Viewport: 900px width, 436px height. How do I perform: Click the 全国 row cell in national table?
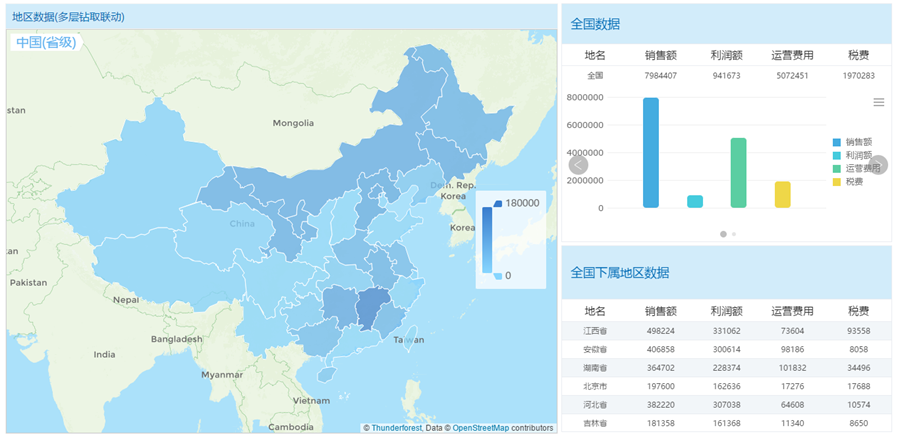coord(595,75)
